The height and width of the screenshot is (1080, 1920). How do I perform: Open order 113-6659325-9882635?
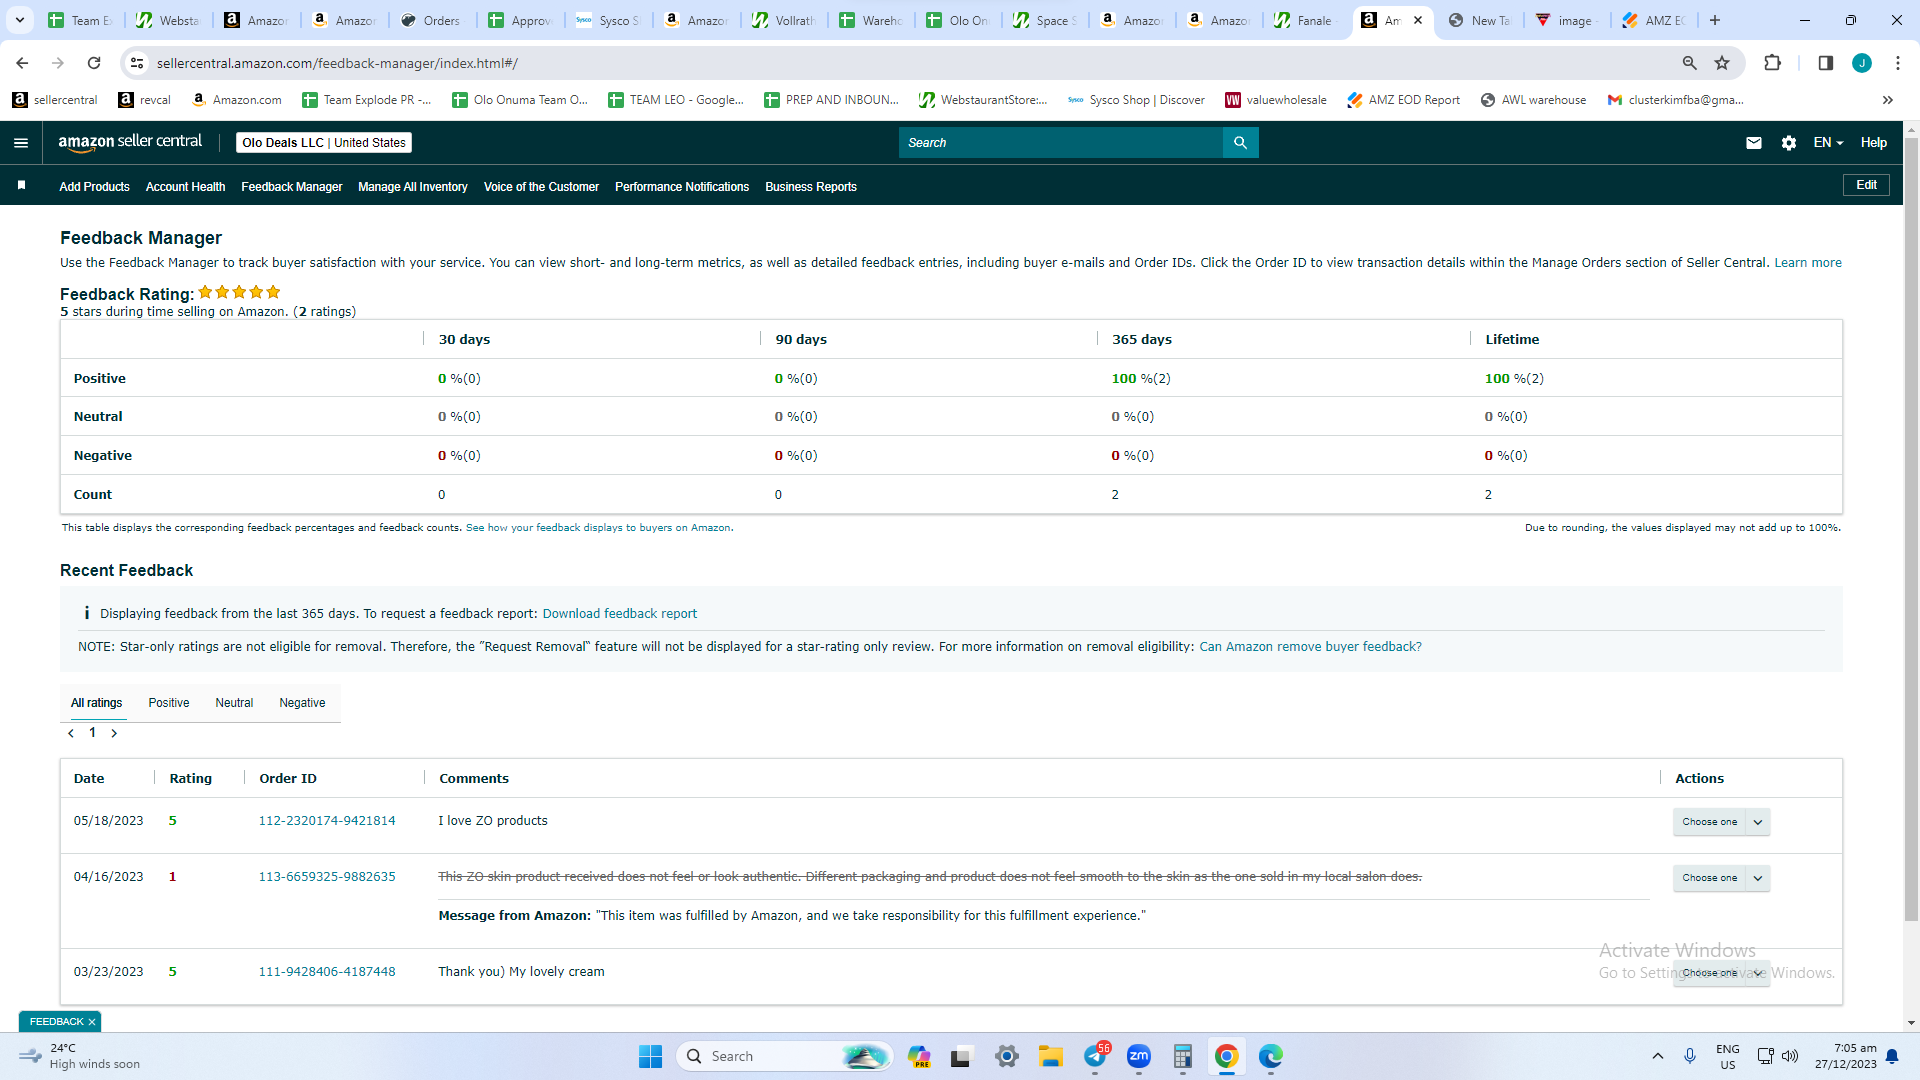327,877
